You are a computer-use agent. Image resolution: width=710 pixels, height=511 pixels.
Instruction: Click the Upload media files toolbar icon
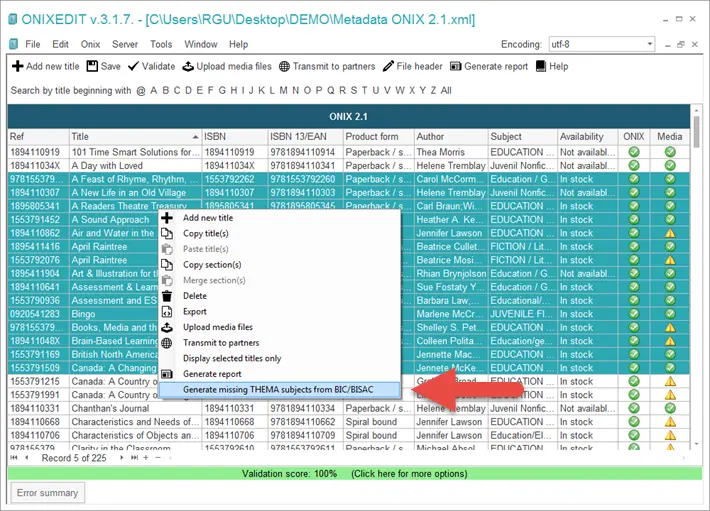(x=188, y=67)
